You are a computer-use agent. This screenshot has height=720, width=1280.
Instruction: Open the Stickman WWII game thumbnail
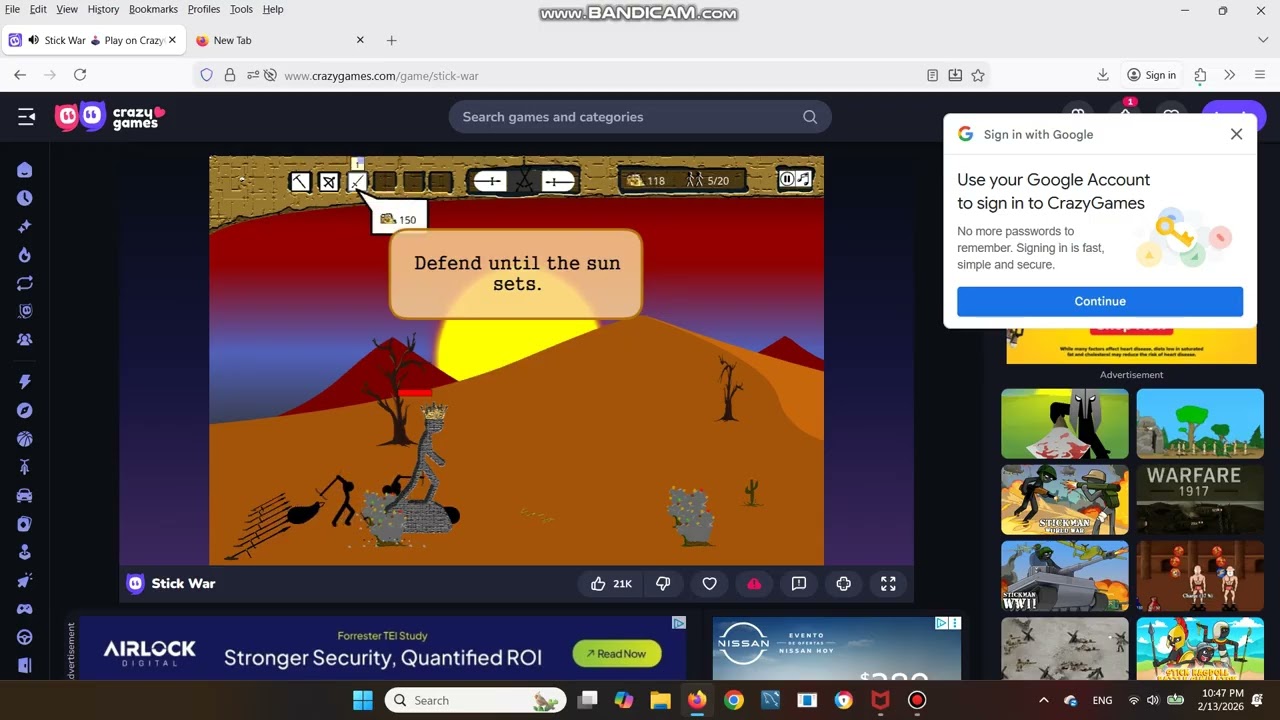coord(1065,575)
